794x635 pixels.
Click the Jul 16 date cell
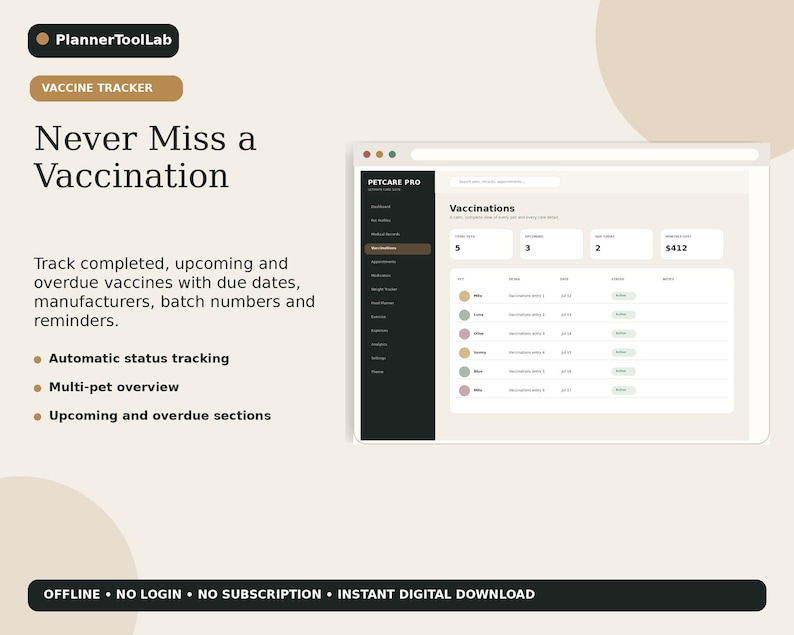coord(566,372)
